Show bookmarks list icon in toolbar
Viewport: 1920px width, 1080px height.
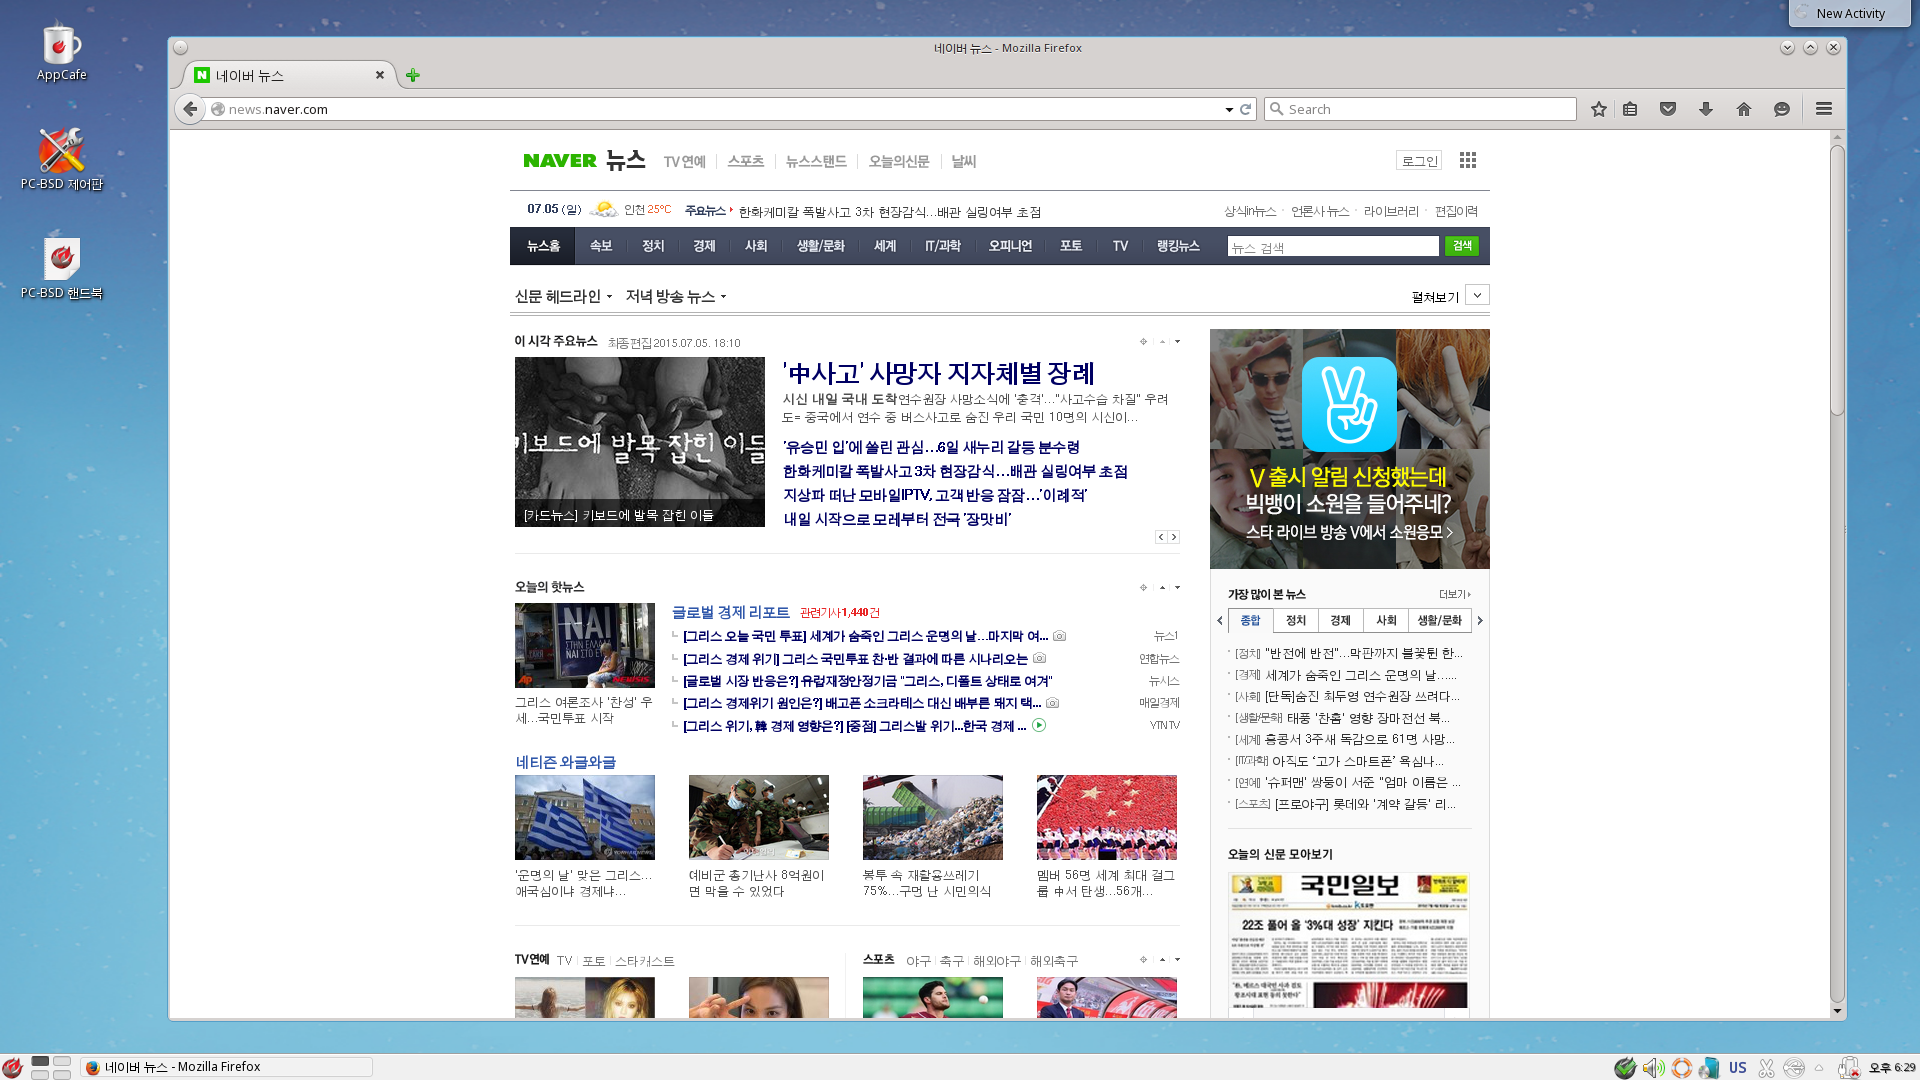1630,109
